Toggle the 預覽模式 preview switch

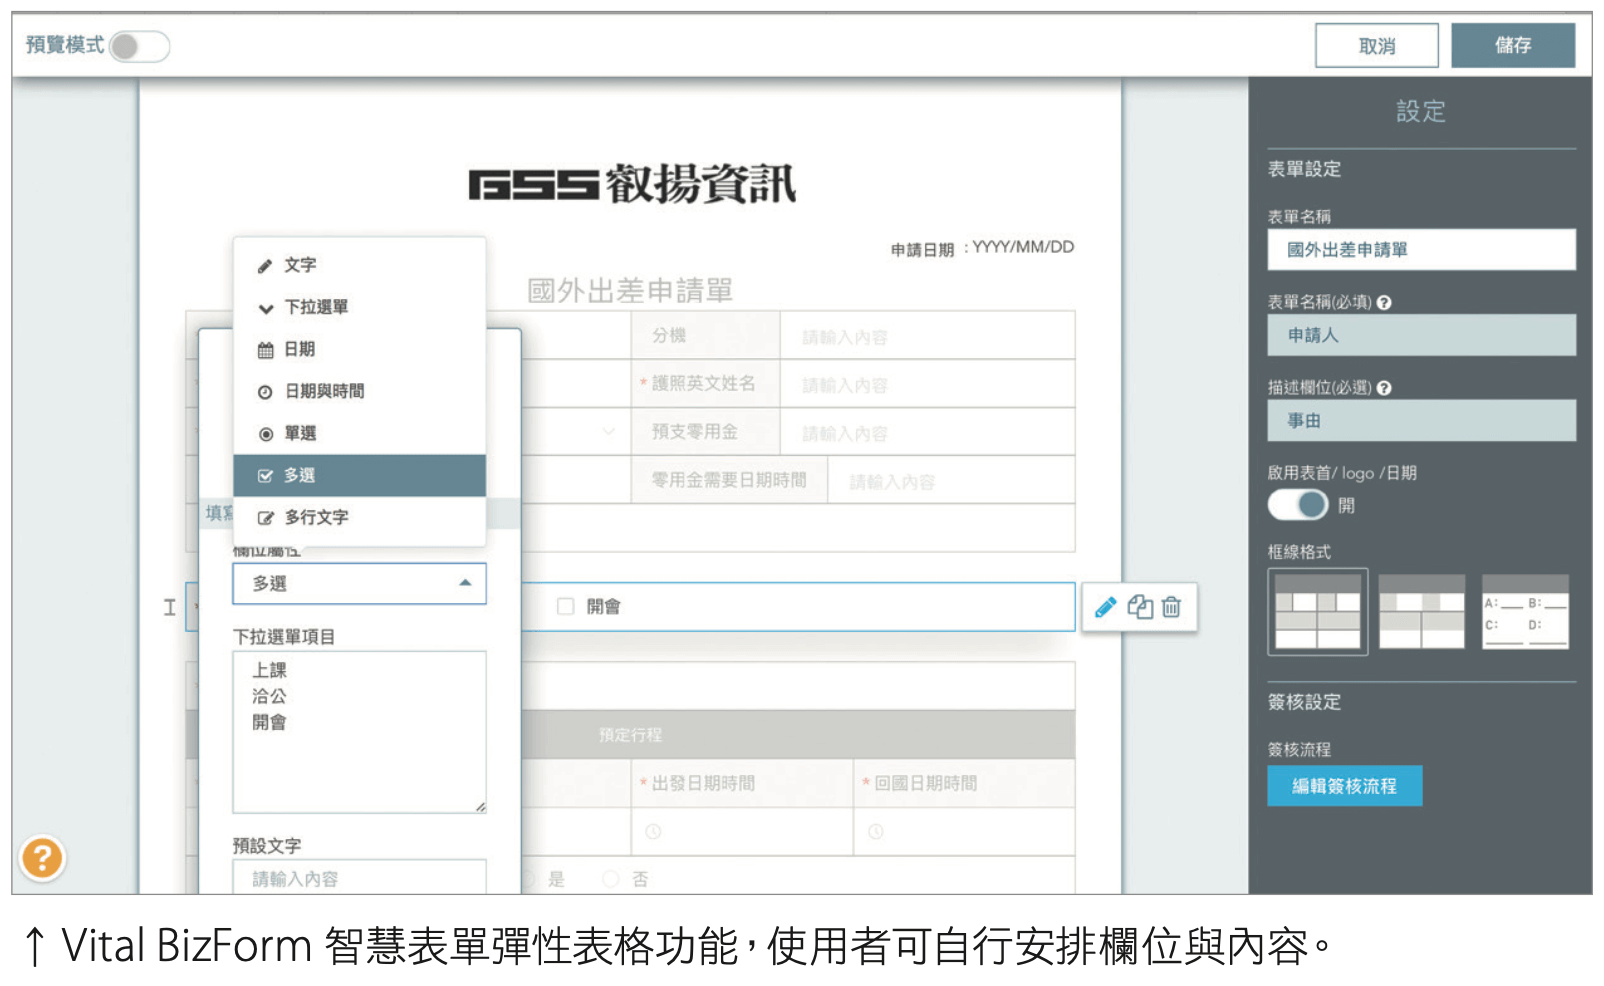140,46
